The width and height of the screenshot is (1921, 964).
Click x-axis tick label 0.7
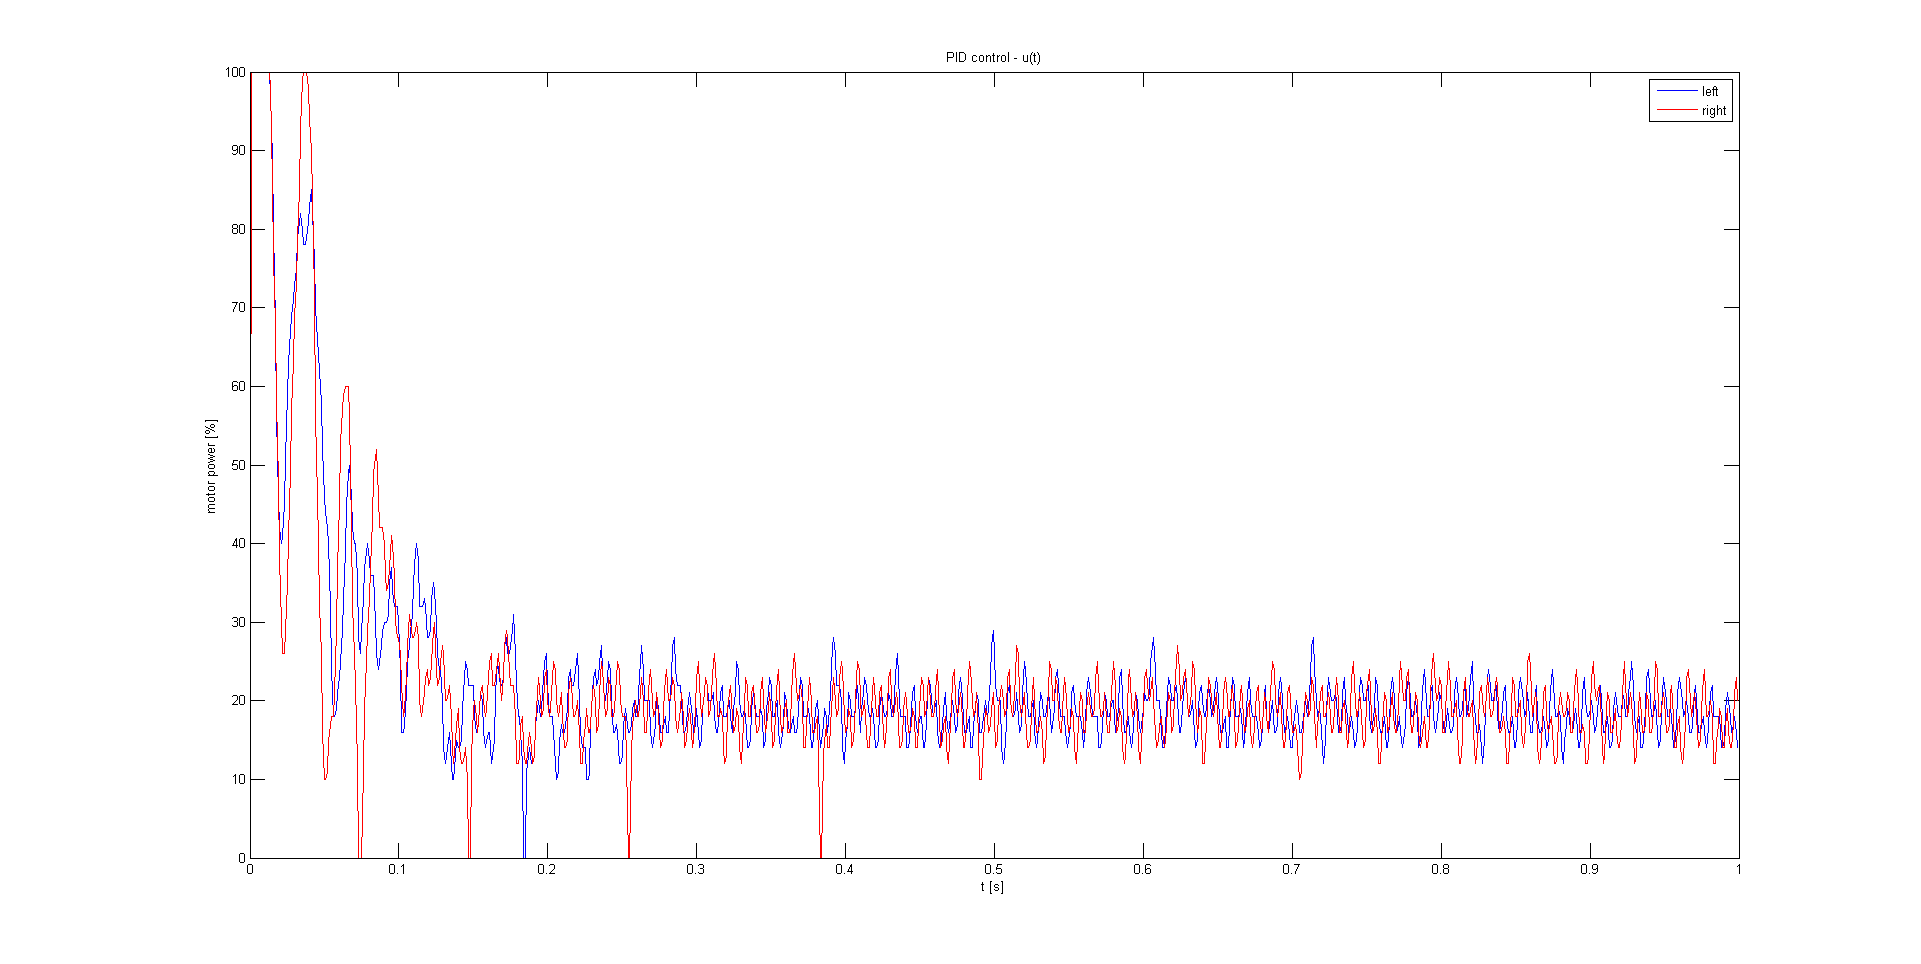coord(1292,869)
